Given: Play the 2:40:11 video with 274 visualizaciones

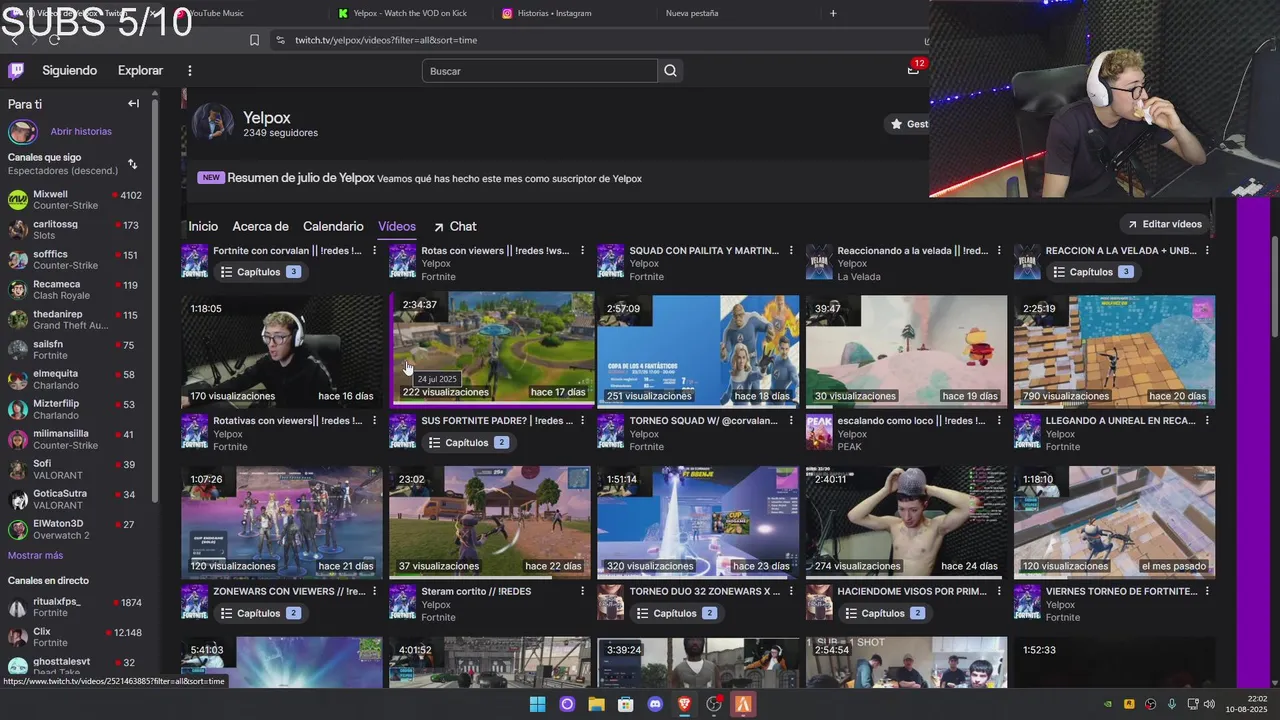Looking at the screenshot, I should [906, 522].
